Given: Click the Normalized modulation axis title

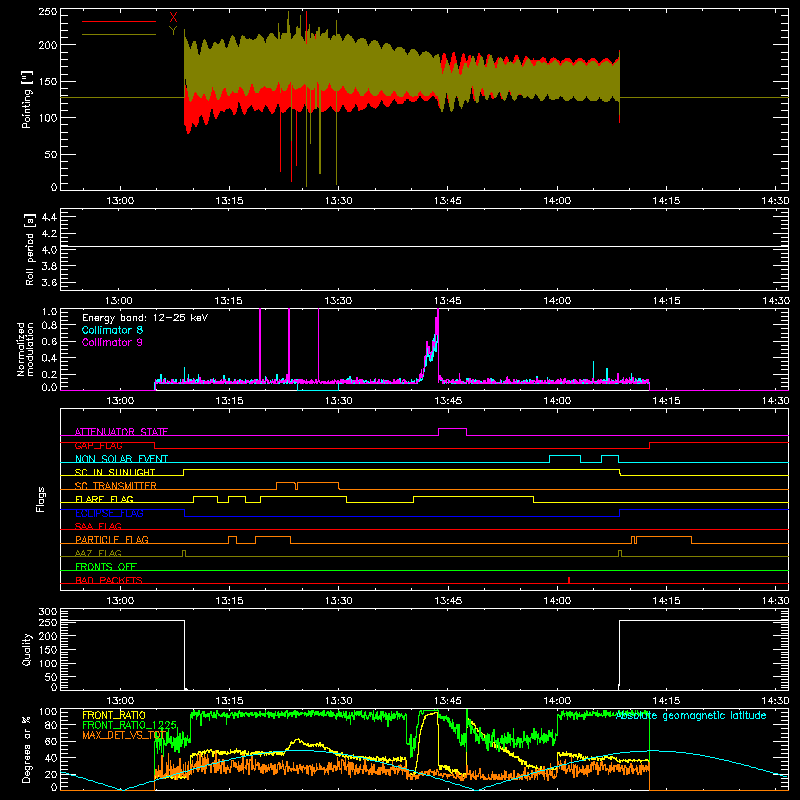Looking at the screenshot, I should coord(25,349).
